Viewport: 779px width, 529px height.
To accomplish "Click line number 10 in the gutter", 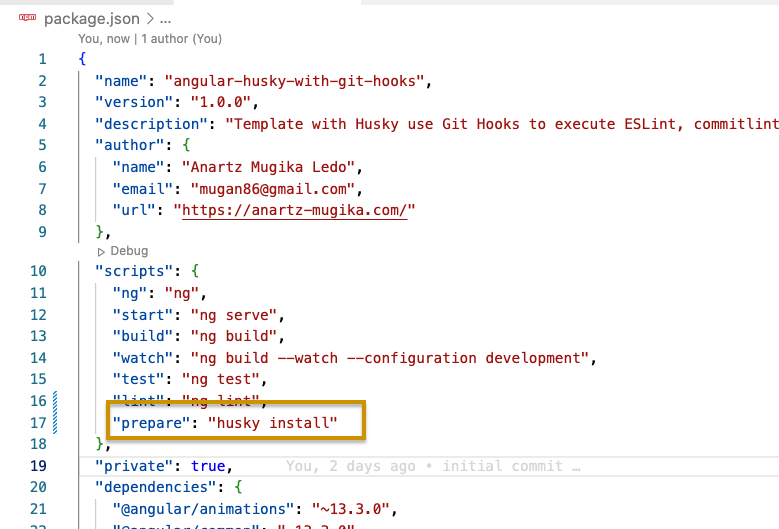I will (38, 271).
